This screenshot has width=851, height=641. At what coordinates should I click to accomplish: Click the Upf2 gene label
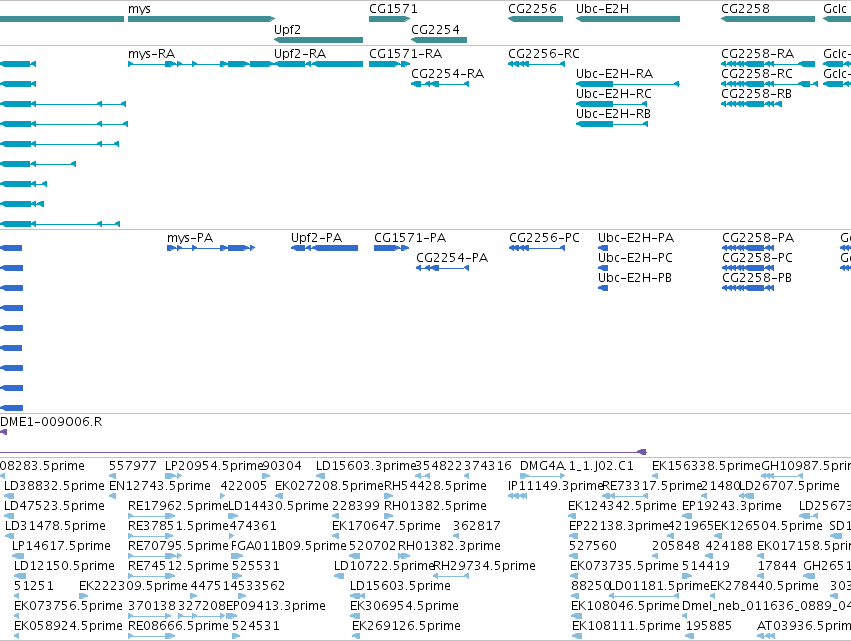[287, 30]
